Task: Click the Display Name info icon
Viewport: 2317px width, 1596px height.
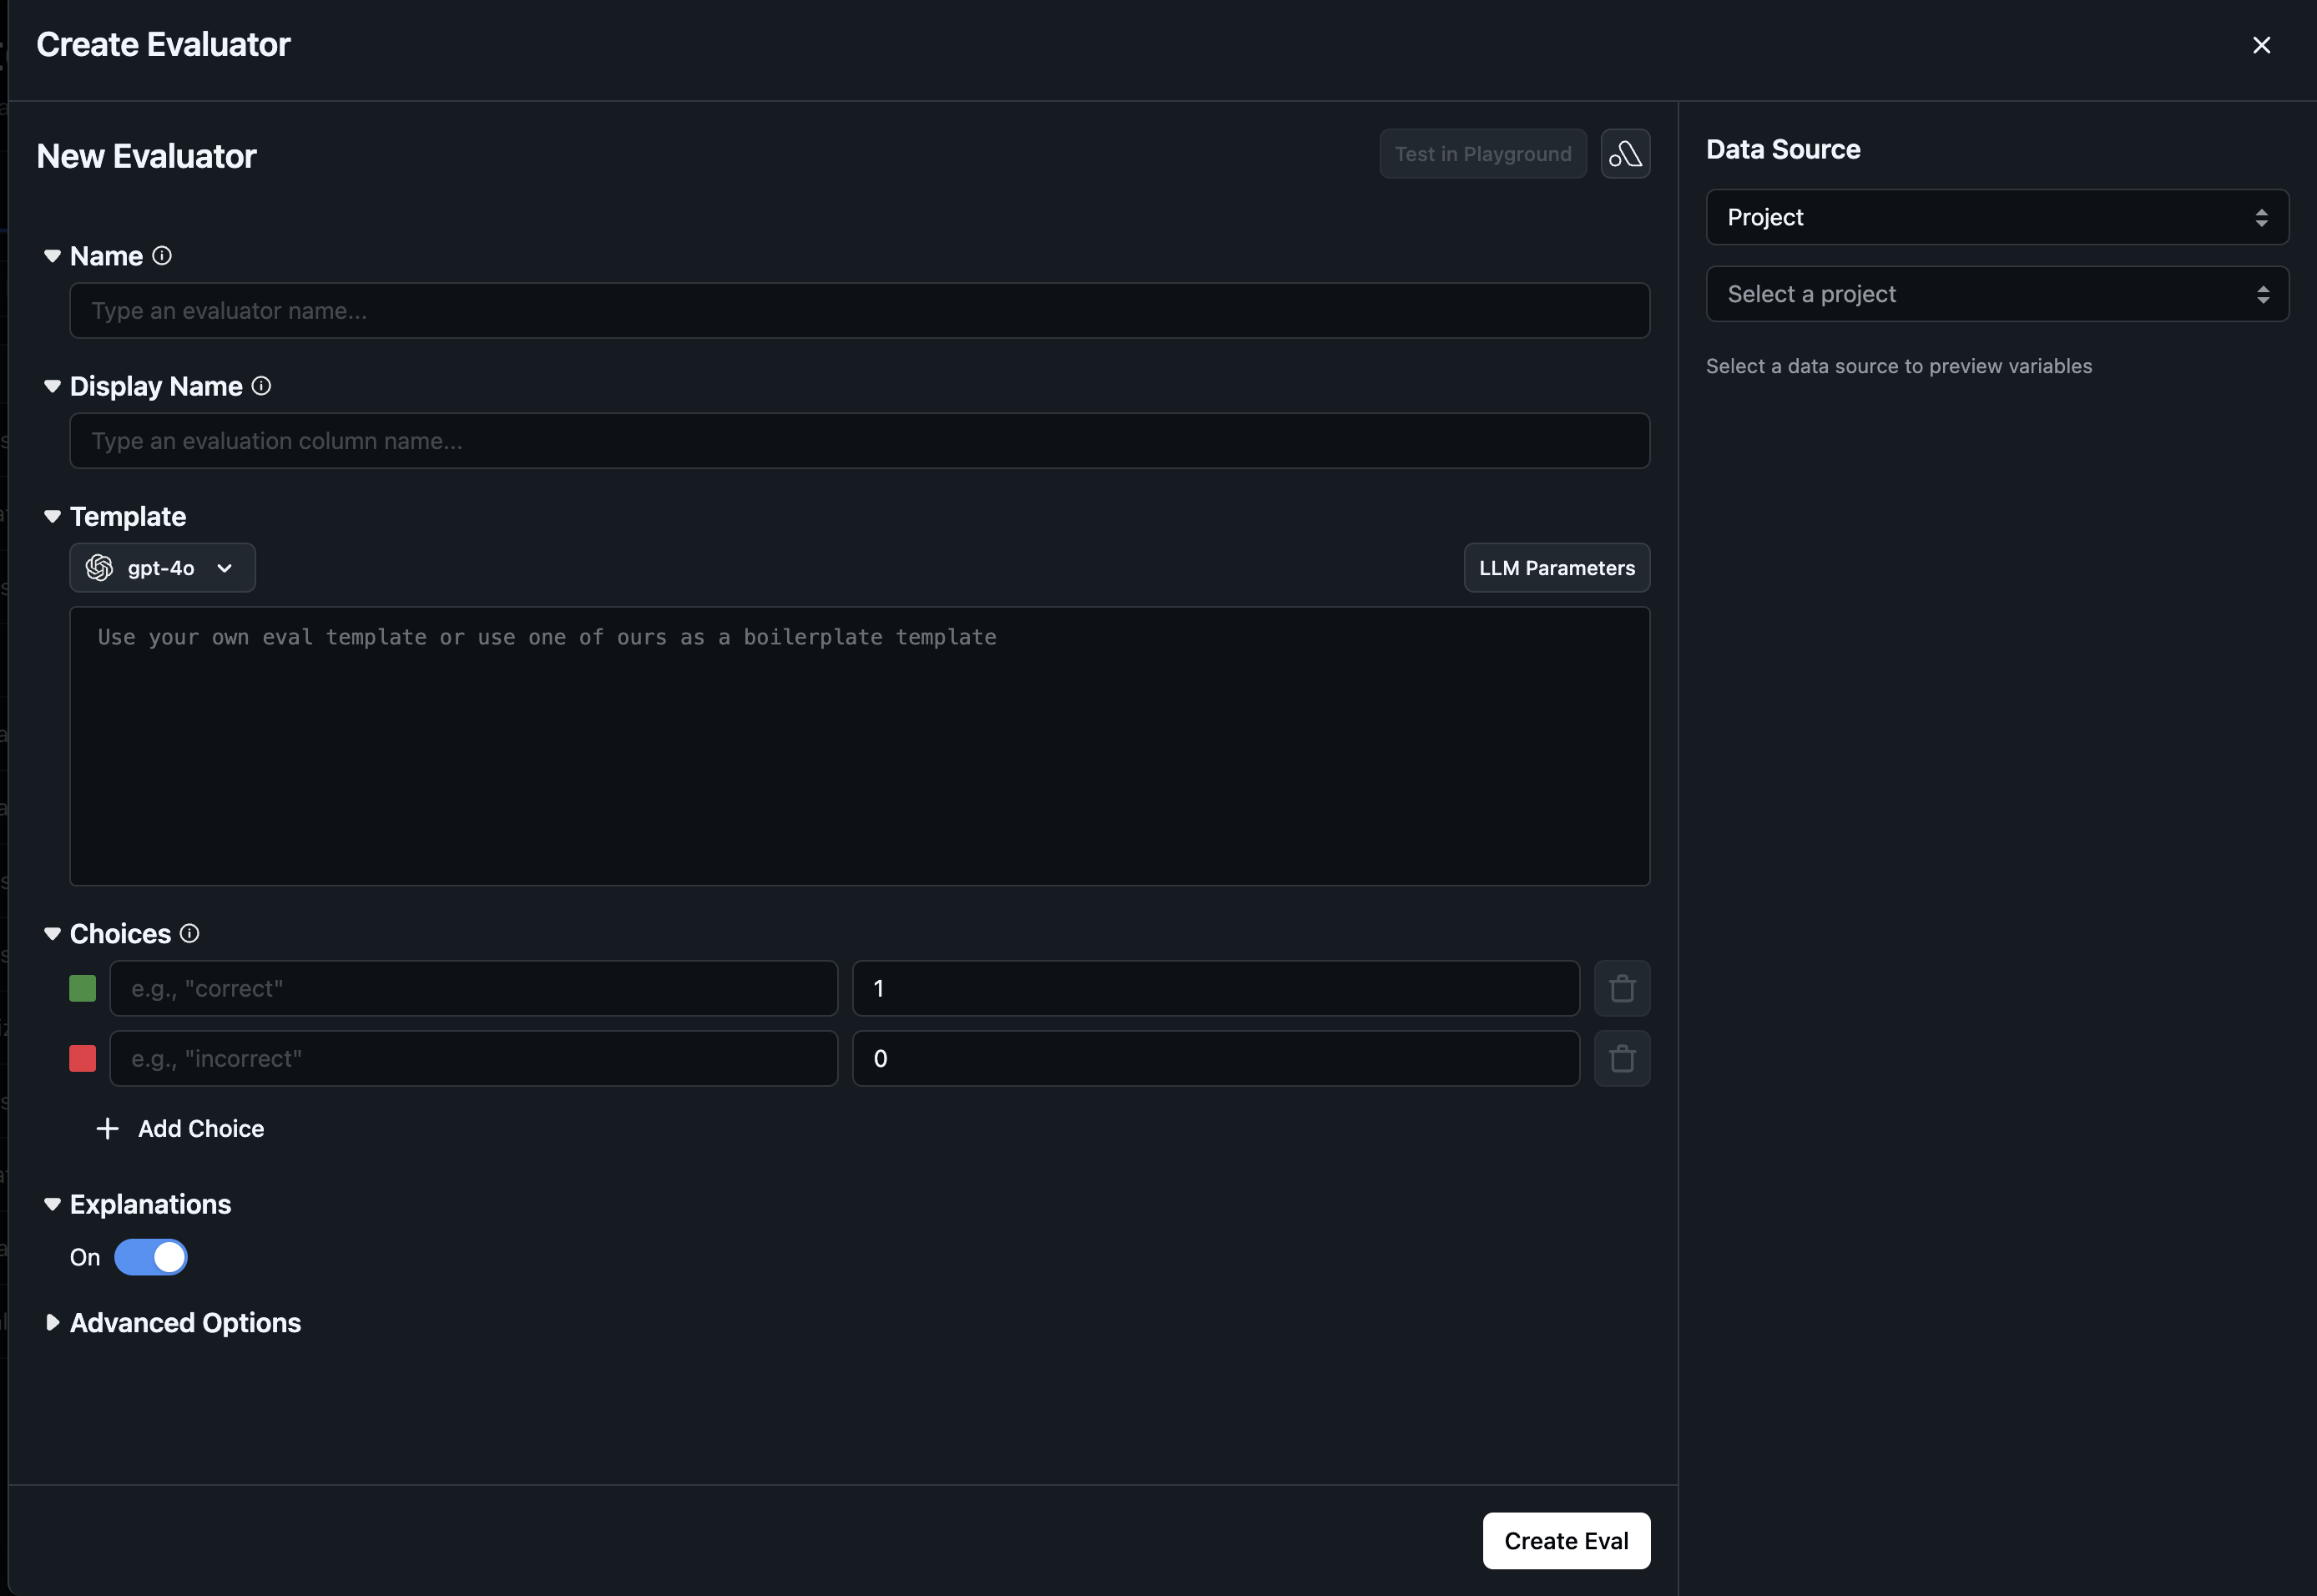Action: 261,386
